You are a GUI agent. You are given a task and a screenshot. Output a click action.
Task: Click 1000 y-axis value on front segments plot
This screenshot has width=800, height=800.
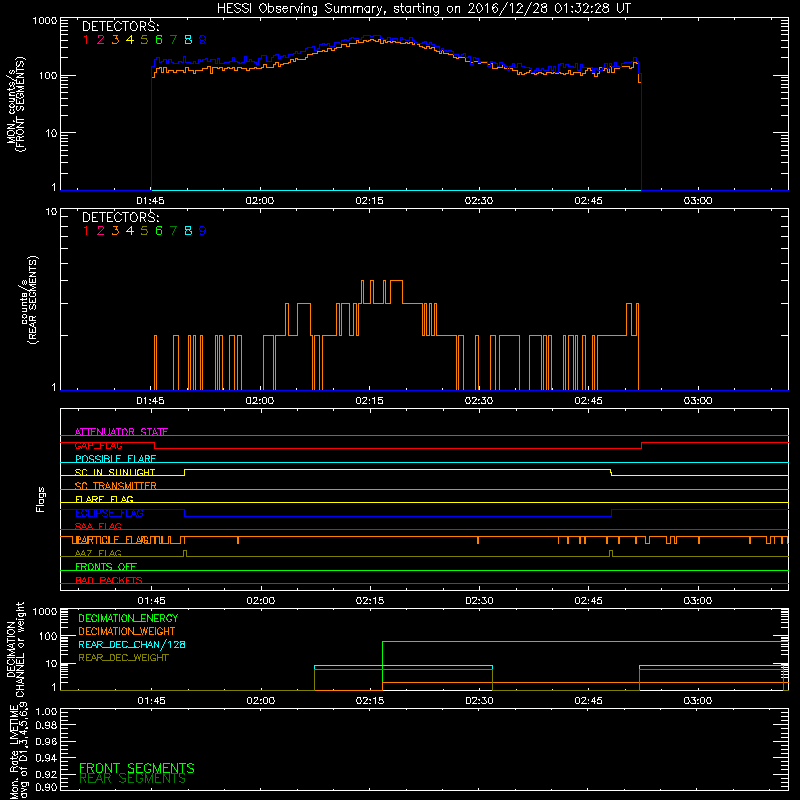45,21
